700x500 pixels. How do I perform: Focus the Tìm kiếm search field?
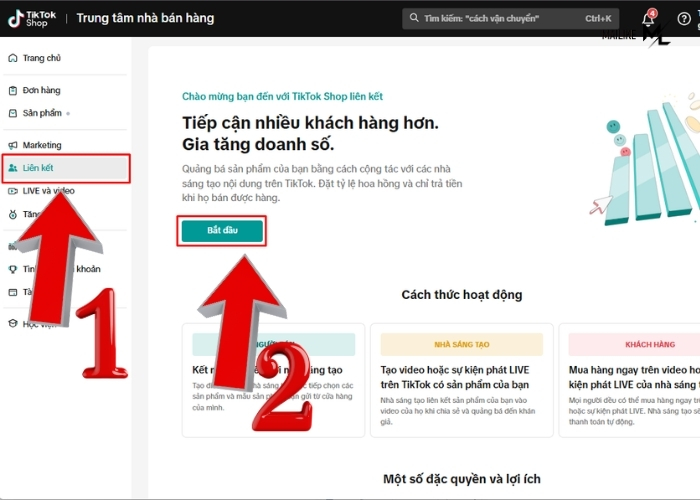click(510, 18)
